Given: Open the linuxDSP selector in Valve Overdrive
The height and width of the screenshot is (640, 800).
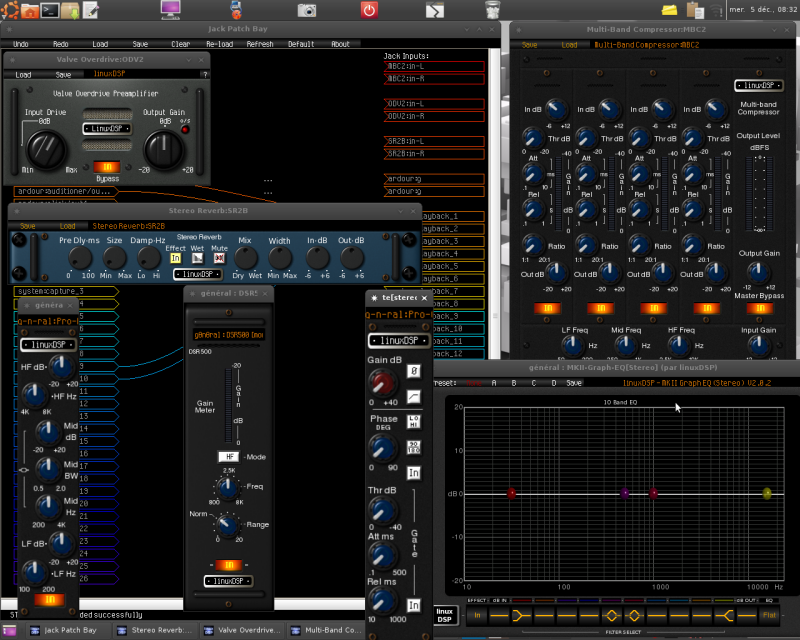Looking at the screenshot, I should (107, 129).
